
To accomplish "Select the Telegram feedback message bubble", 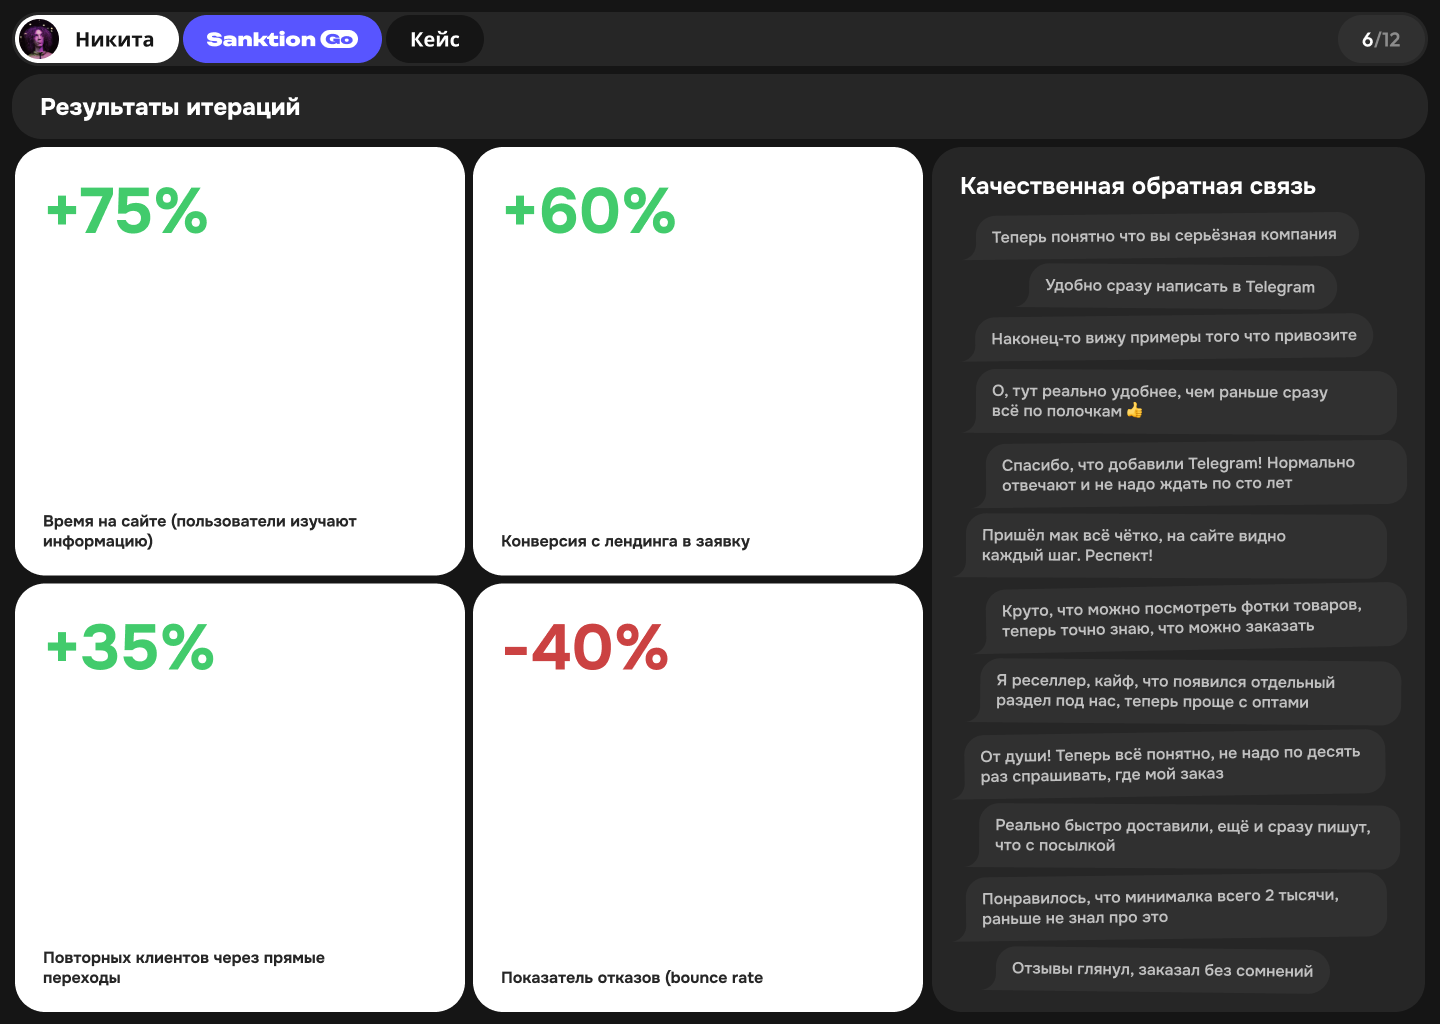I will (x=1181, y=287).
